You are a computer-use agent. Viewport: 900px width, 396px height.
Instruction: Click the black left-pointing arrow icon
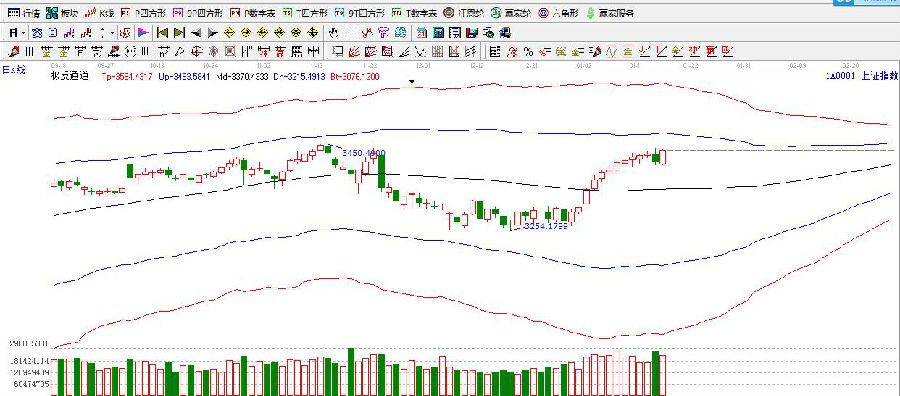tap(196, 33)
